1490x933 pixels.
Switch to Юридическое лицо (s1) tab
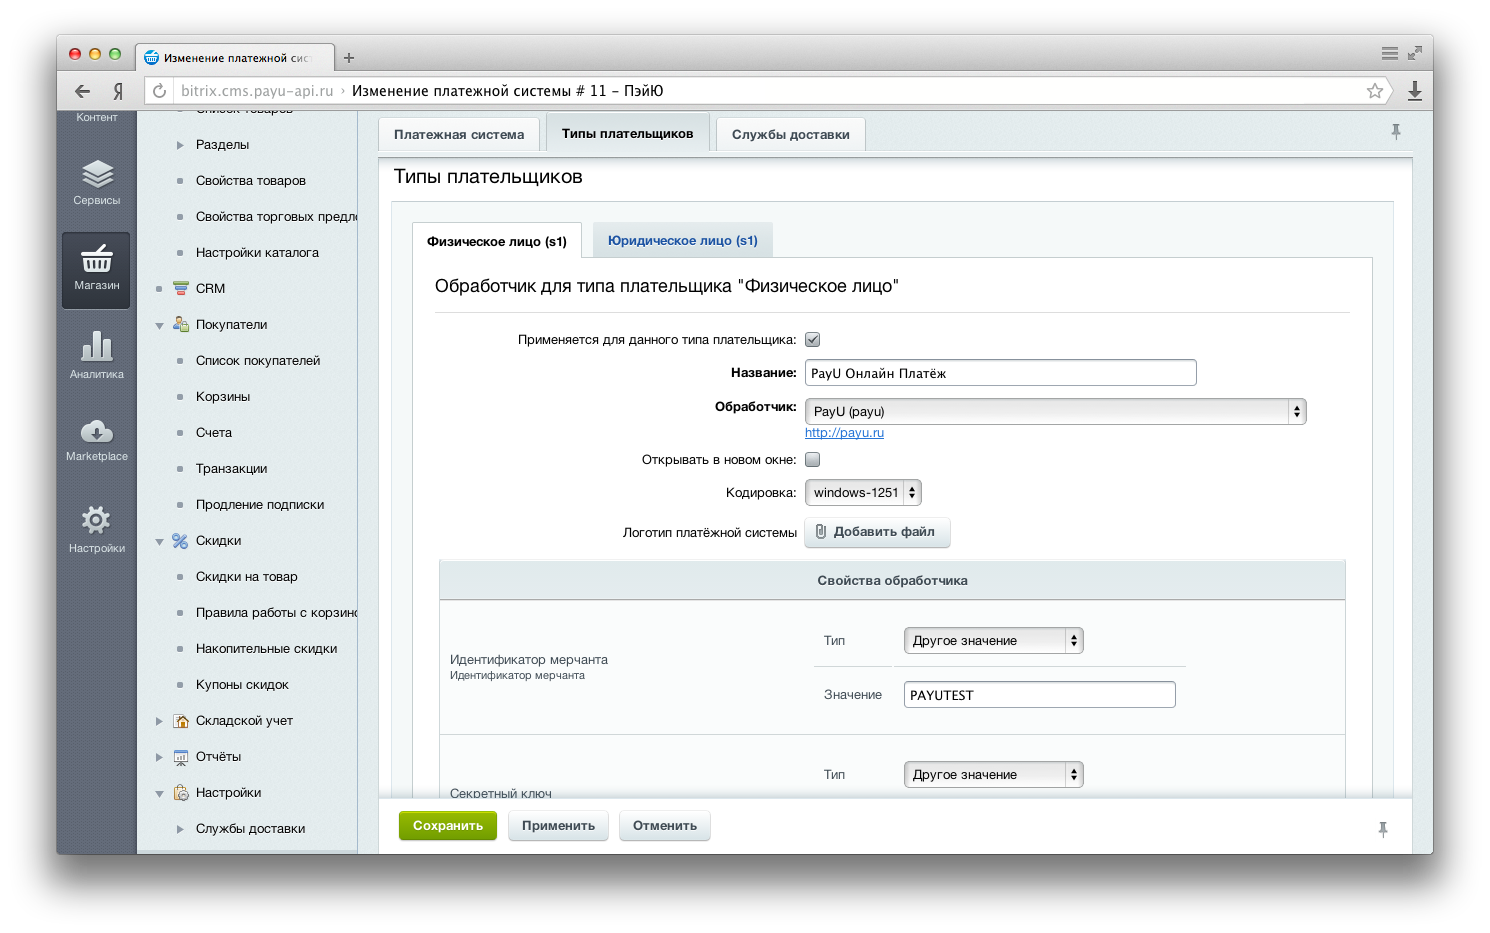coord(682,241)
